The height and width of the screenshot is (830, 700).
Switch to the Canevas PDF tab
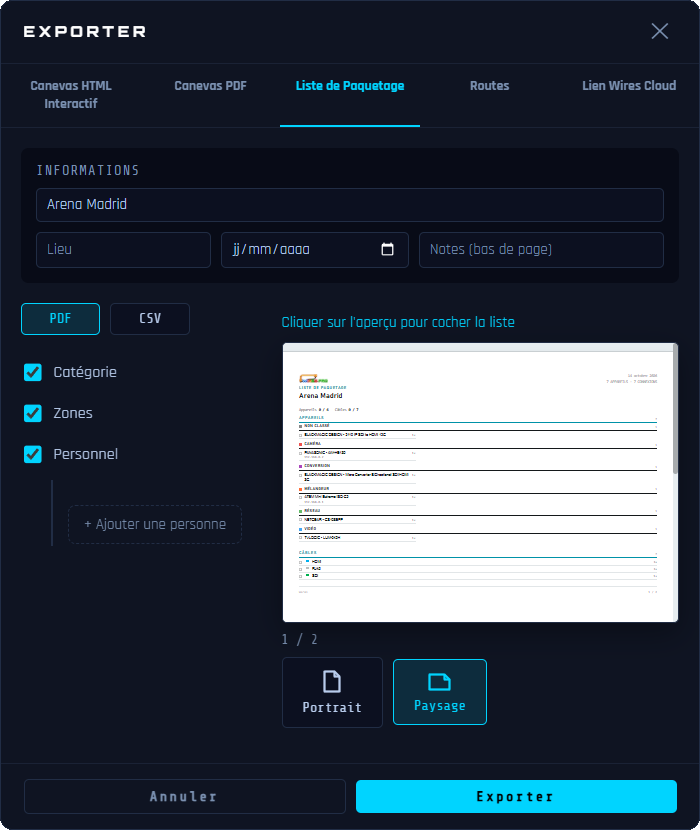(210, 86)
